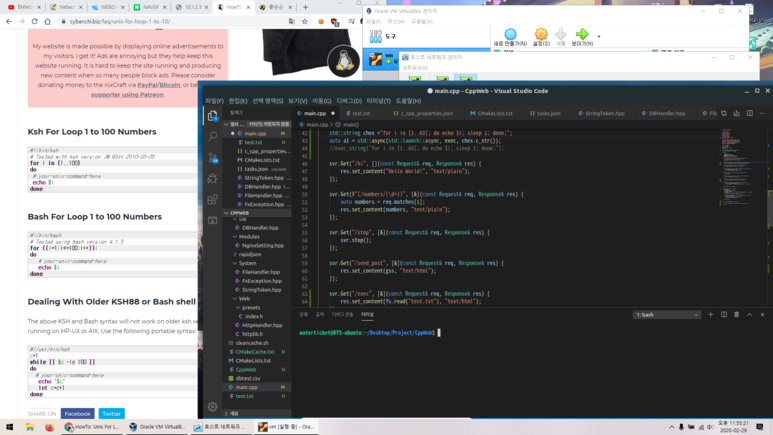Image resolution: width=773 pixels, height=435 pixels.
Task: Maximize the terminal panel with up chevron
Action: tap(749, 315)
